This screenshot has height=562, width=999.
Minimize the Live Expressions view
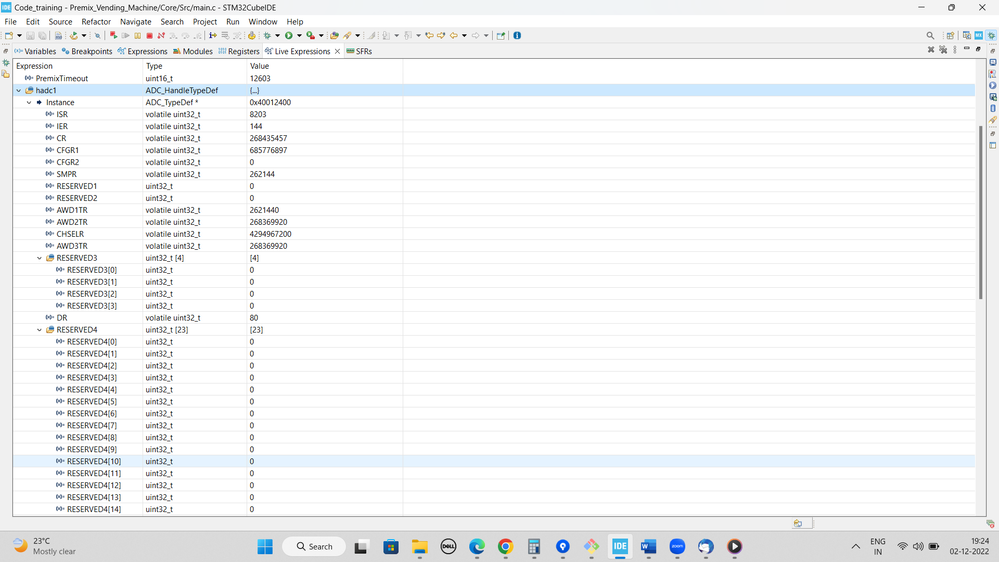[x=967, y=49]
